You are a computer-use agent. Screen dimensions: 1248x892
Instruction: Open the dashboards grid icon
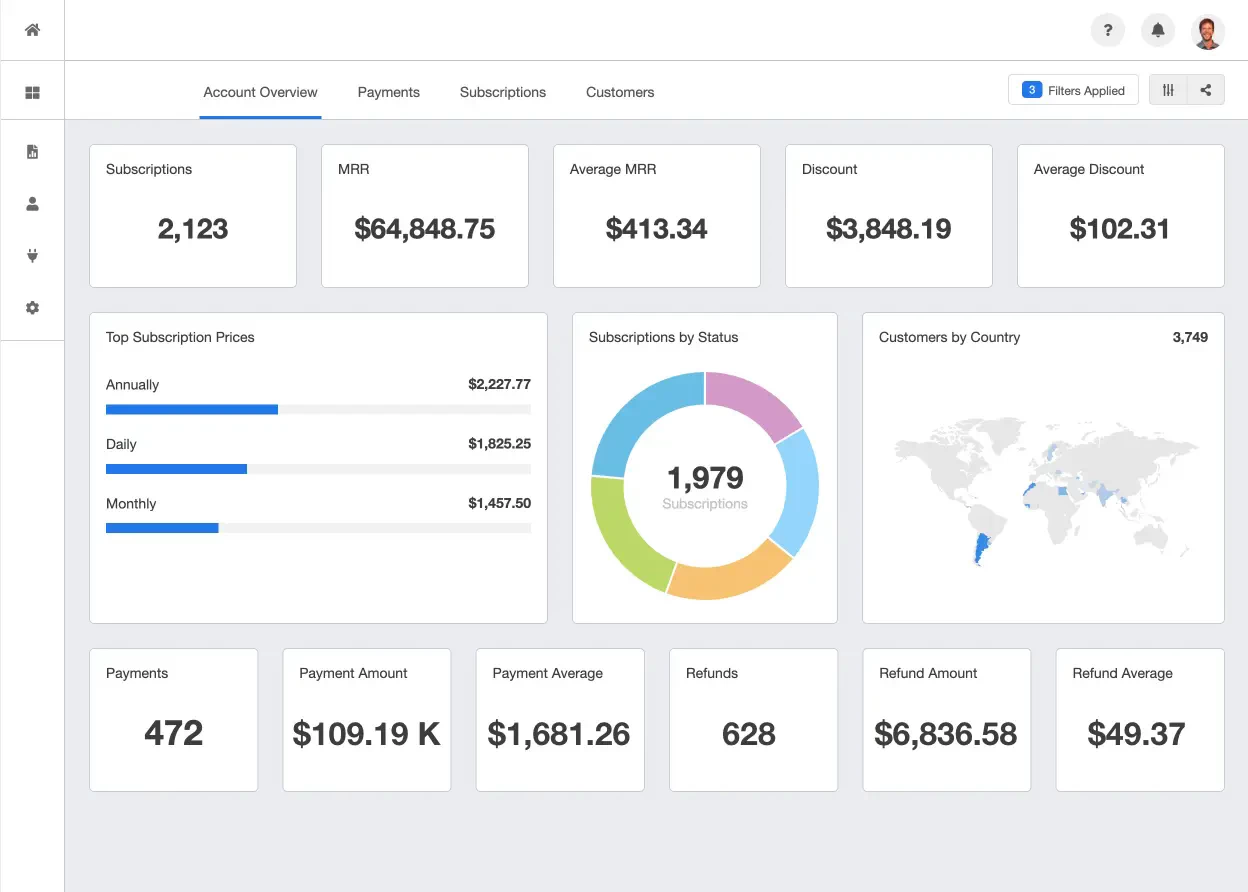[x=32, y=92]
